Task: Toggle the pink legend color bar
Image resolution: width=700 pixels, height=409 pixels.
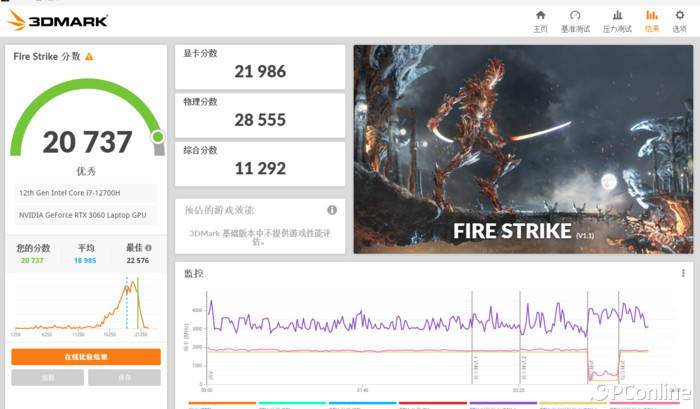Action: [x=644, y=403]
